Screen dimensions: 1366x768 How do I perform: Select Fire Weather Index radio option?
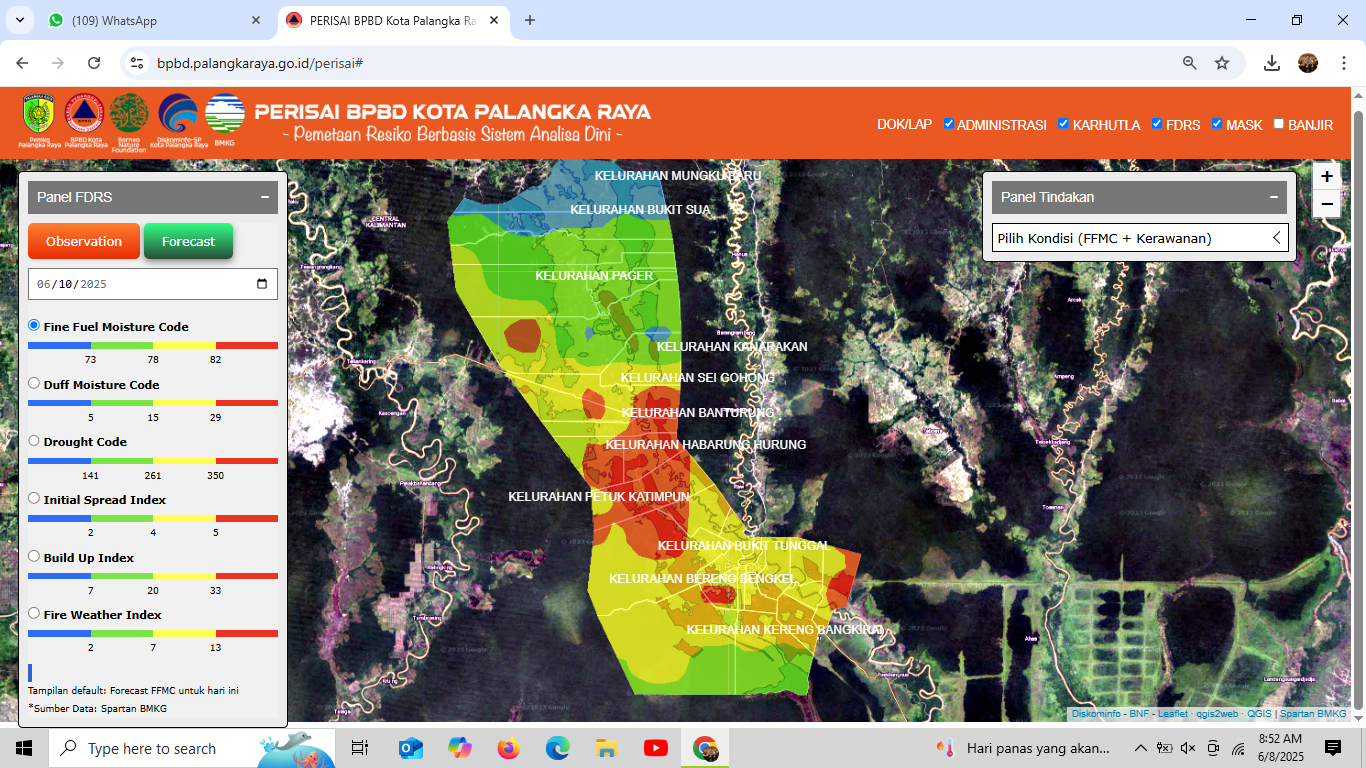tap(34, 614)
